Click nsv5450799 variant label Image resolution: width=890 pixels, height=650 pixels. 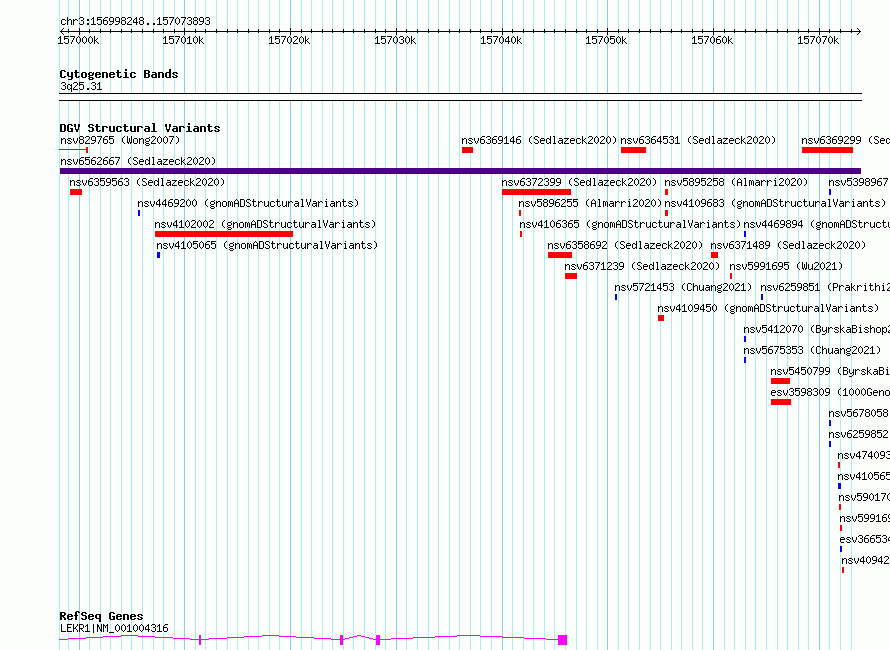(830, 371)
